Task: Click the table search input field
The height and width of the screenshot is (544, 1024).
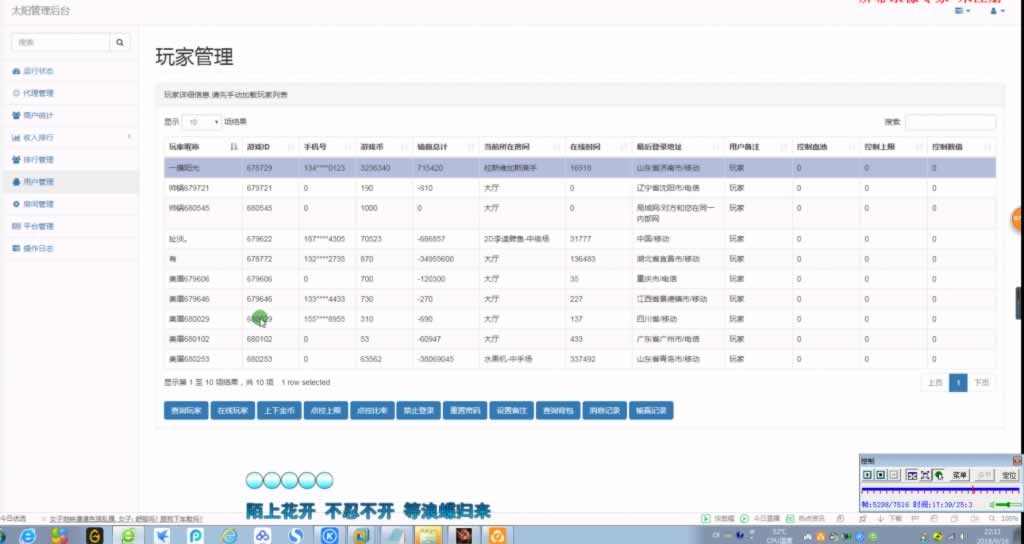Action: [x=950, y=122]
